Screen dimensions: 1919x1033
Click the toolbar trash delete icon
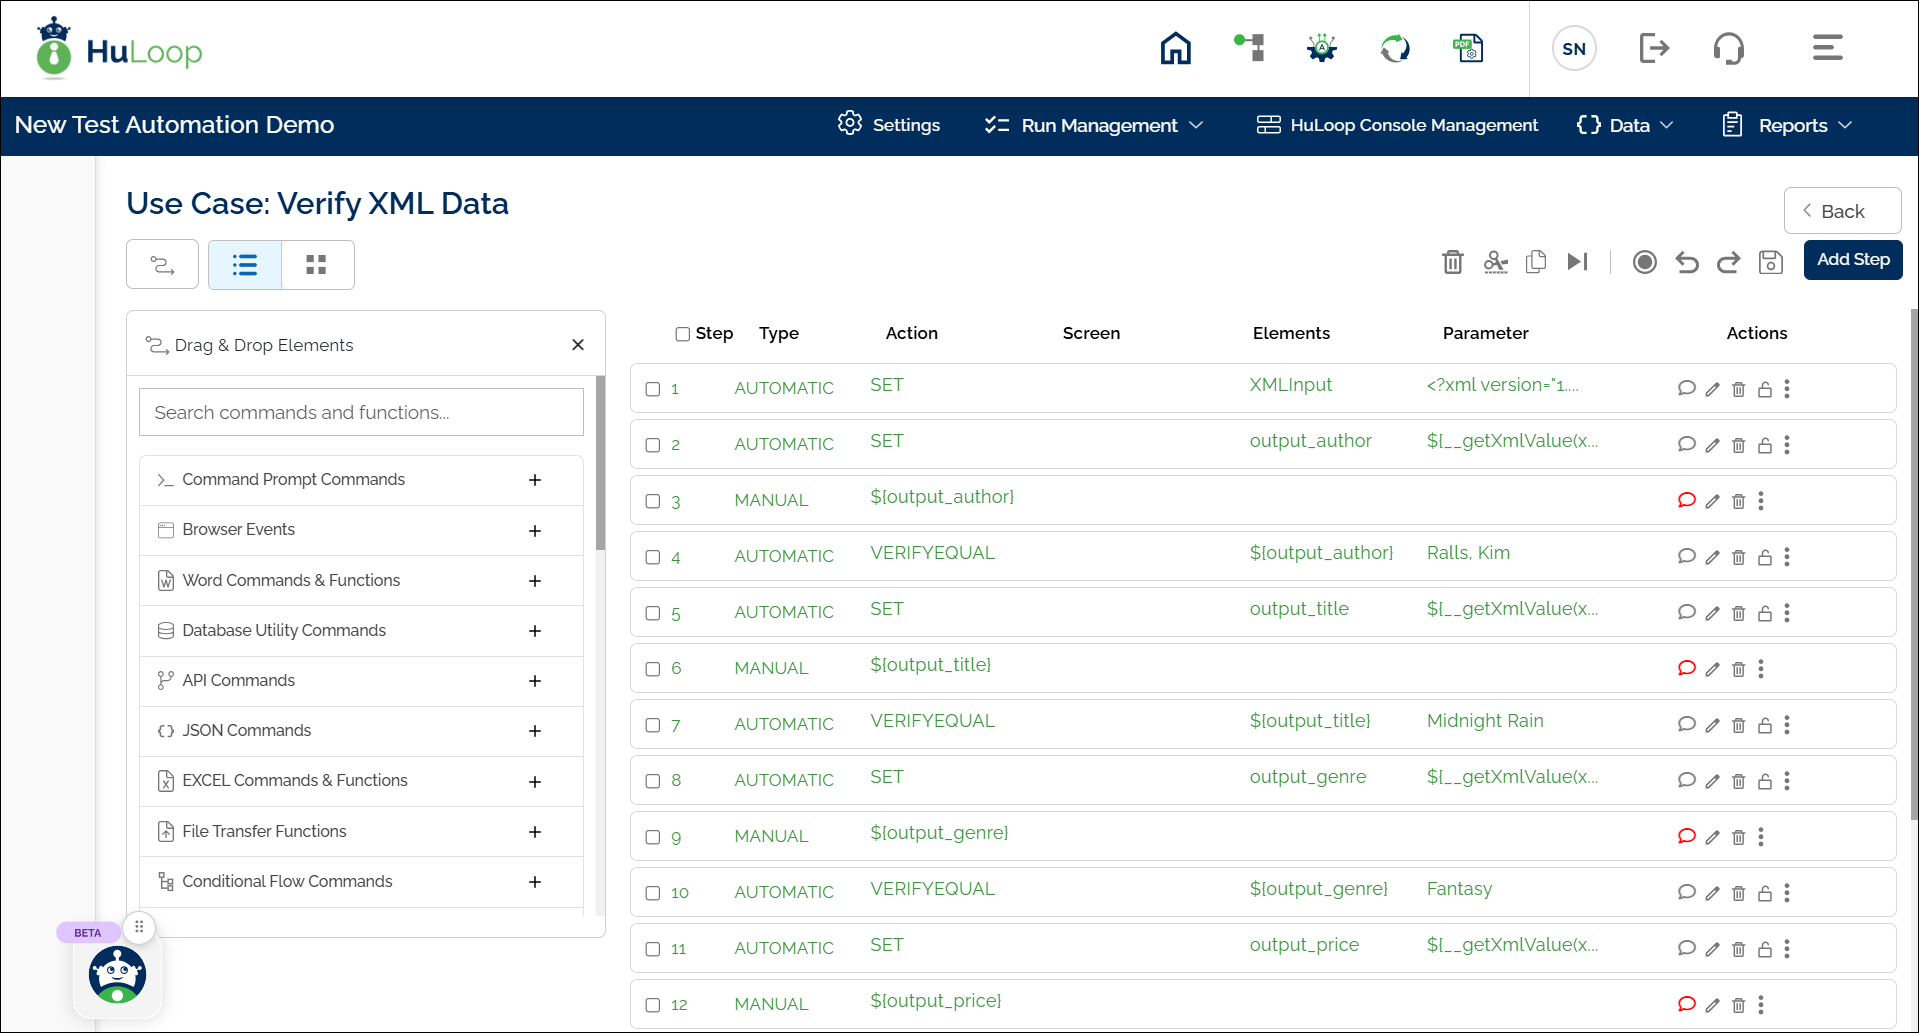[x=1452, y=262]
